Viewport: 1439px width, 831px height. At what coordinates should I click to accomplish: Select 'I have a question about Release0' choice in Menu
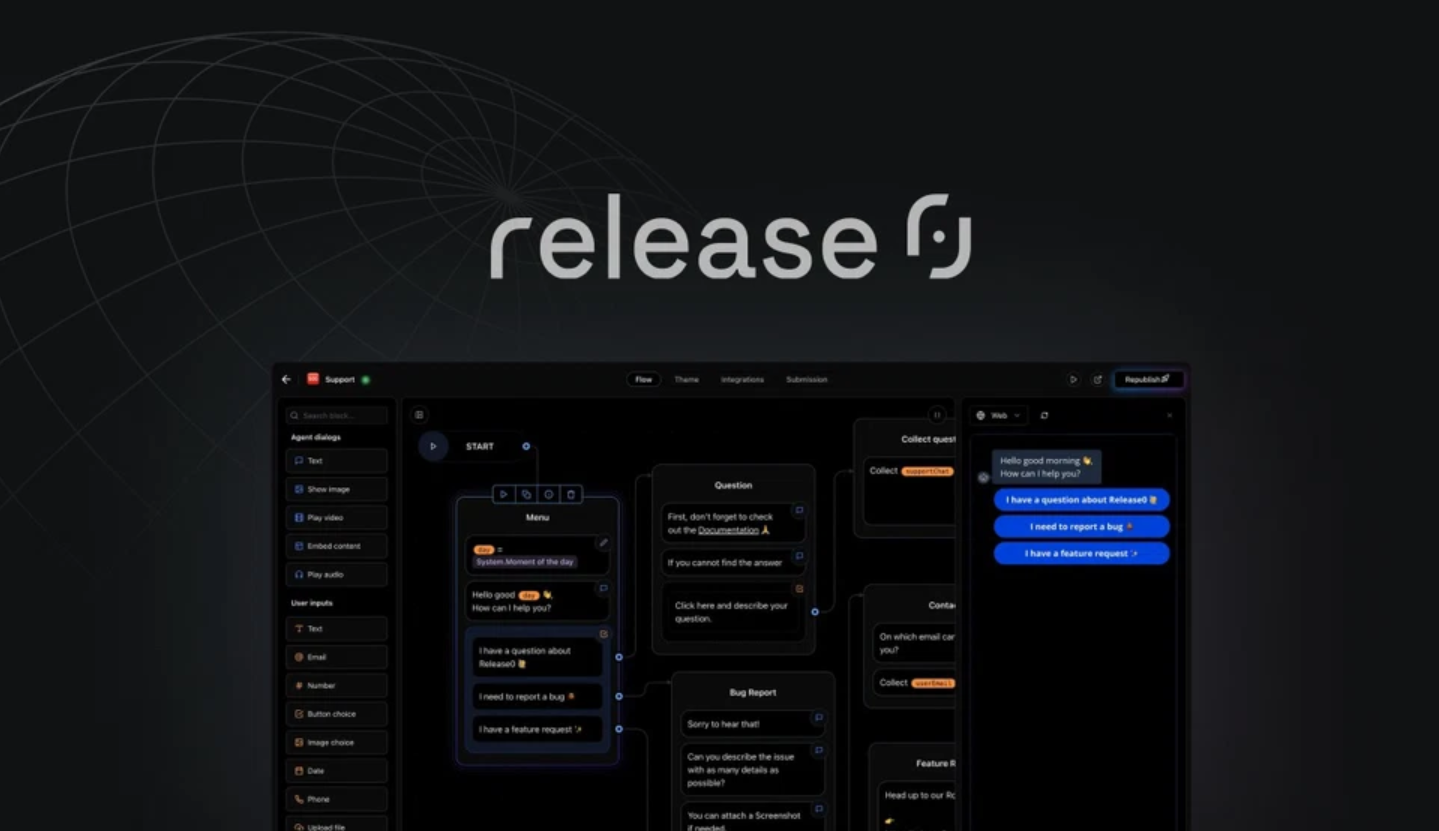coord(537,657)
